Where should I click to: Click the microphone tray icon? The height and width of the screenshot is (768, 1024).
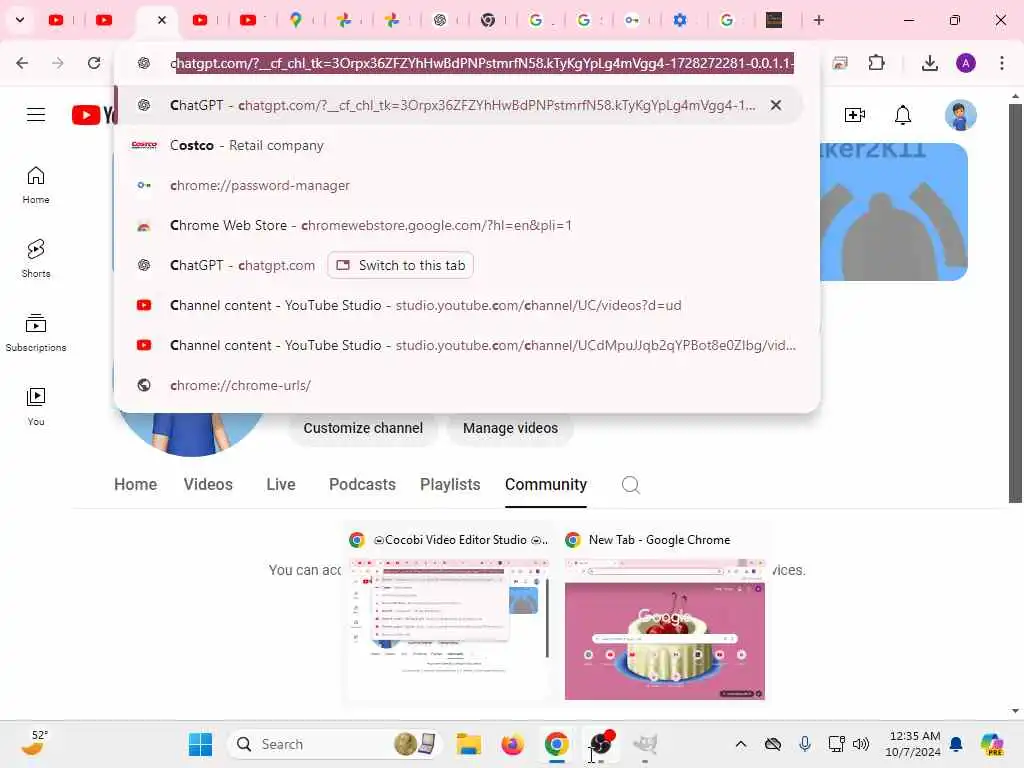click(805, 744)
